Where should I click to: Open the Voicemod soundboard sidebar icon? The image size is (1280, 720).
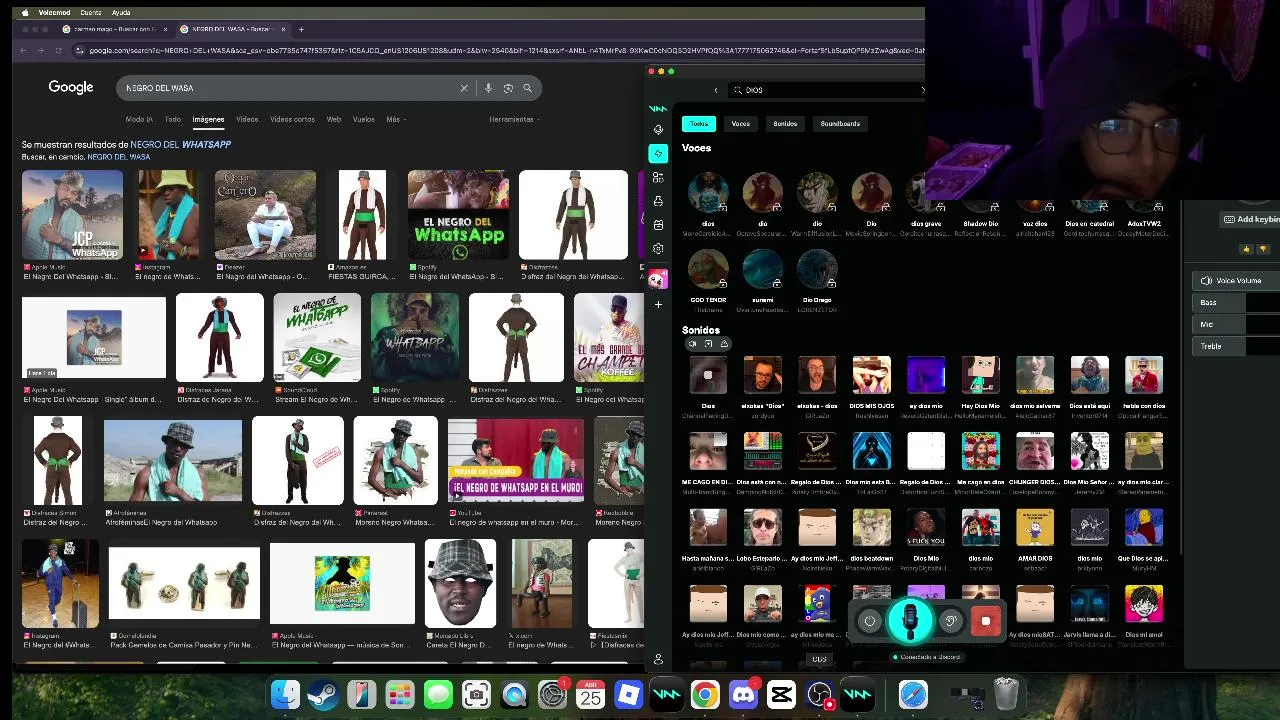click(657, 177)
